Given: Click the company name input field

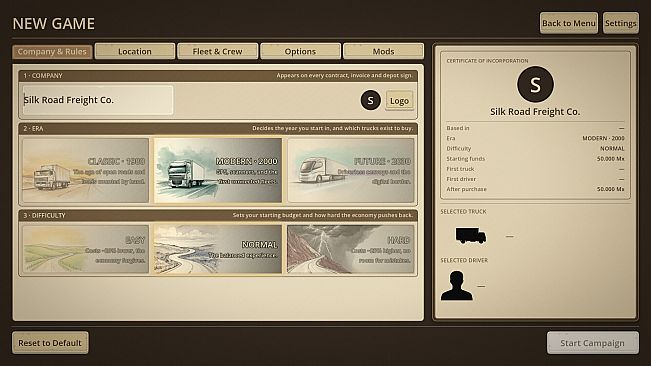Looking at the screenshot, I should point(98,100).
